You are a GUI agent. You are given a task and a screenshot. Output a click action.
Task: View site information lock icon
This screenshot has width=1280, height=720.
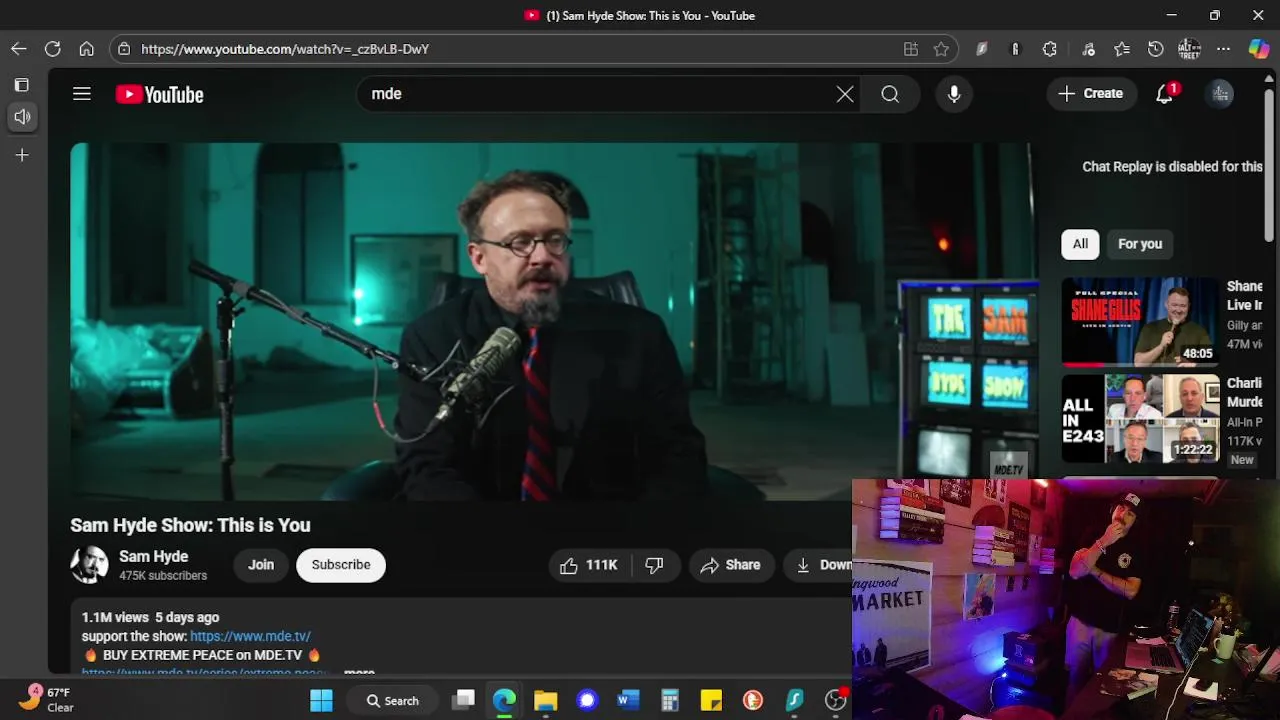click(x=124, y=49)
